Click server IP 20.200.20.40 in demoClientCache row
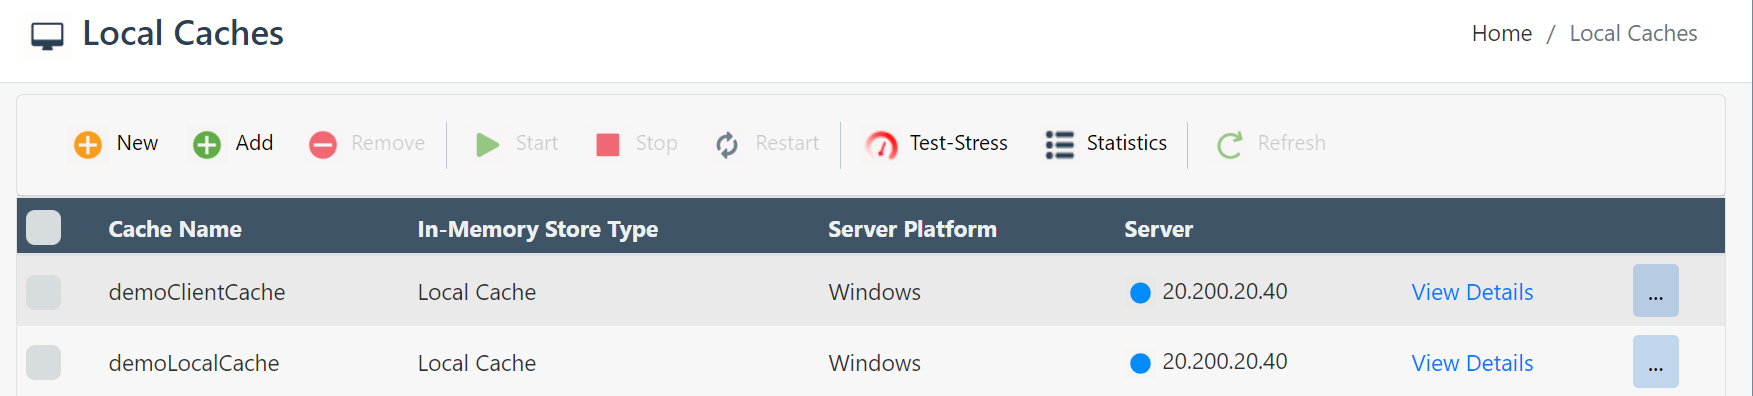This screenshot has width=1753, height=396. [1225, 291]
